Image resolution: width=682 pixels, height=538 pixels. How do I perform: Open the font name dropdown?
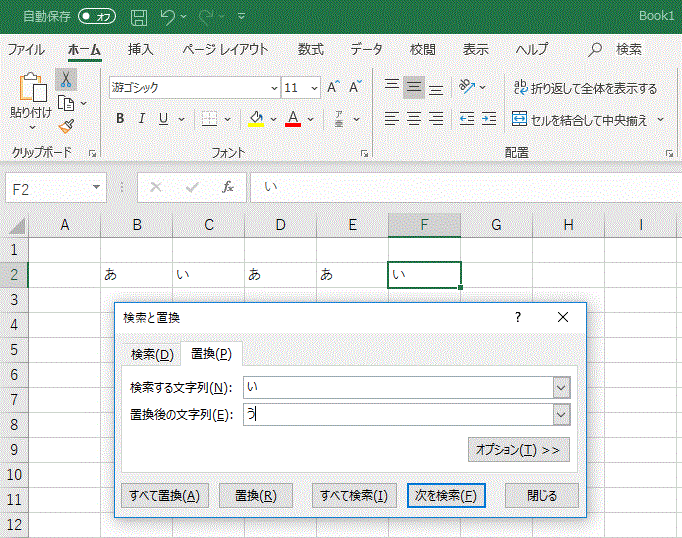click(x=271, y=88)
